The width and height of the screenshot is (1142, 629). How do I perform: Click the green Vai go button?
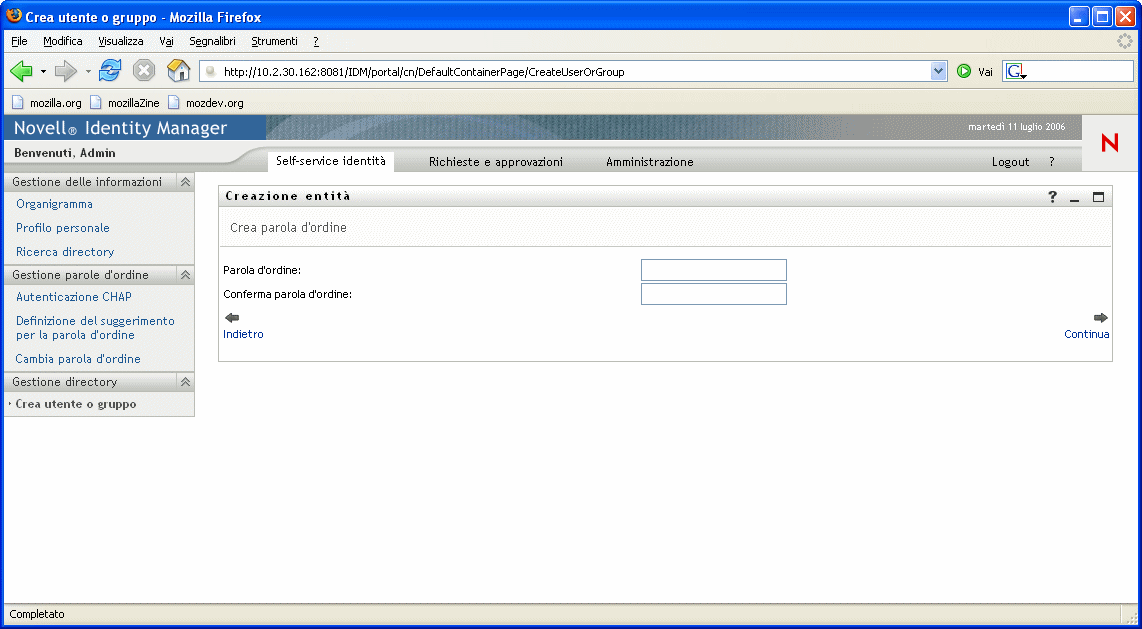click(x=964, y=71)
